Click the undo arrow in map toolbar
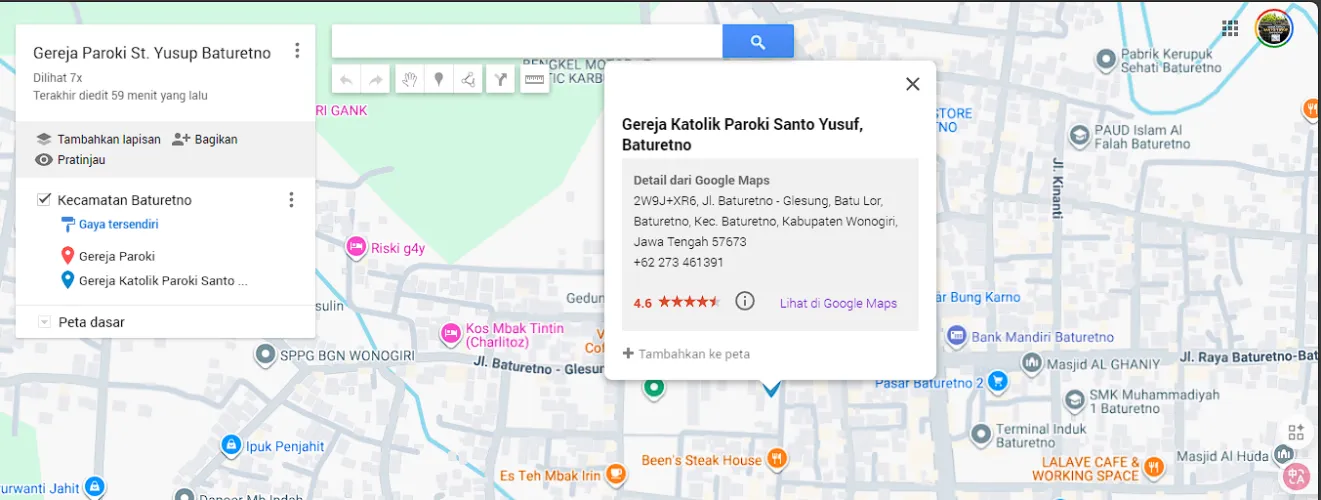Image resolution: width=1321 pixels, height=500 pixels. point(346,80)
